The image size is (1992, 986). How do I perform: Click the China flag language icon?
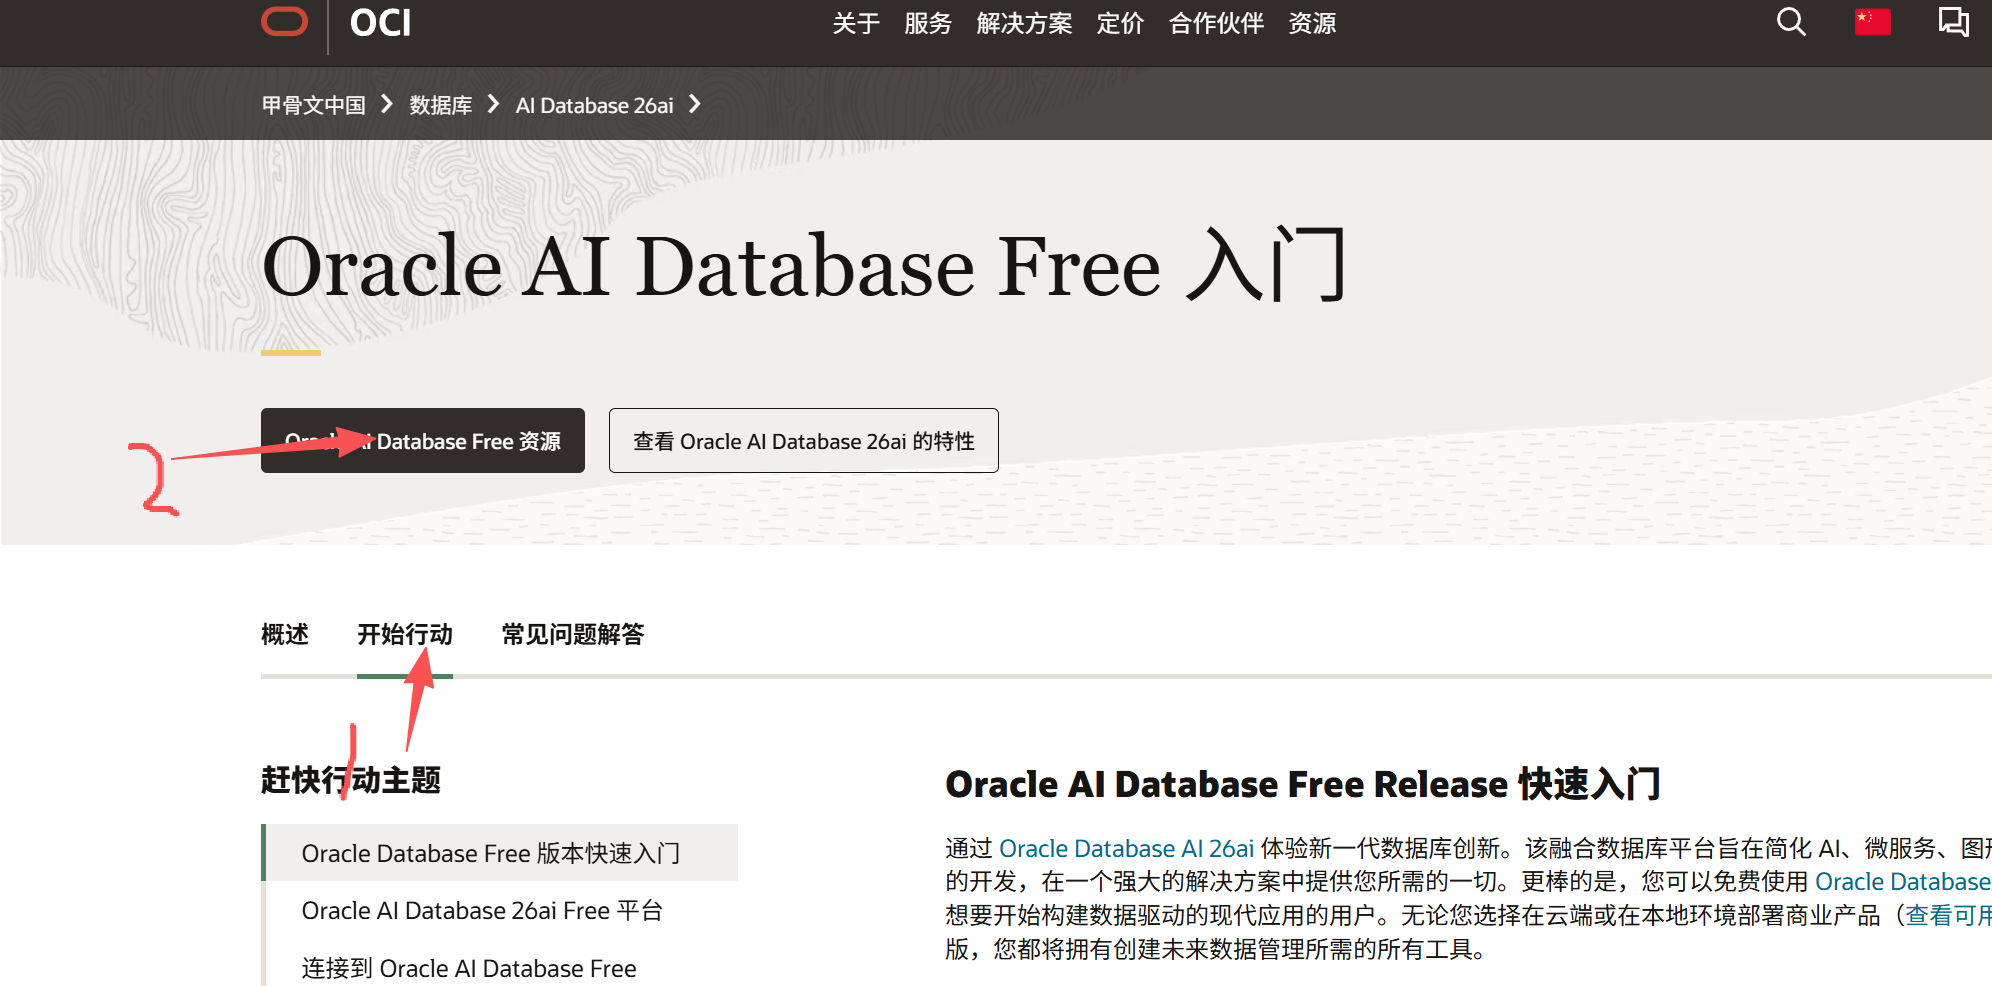1871,22
